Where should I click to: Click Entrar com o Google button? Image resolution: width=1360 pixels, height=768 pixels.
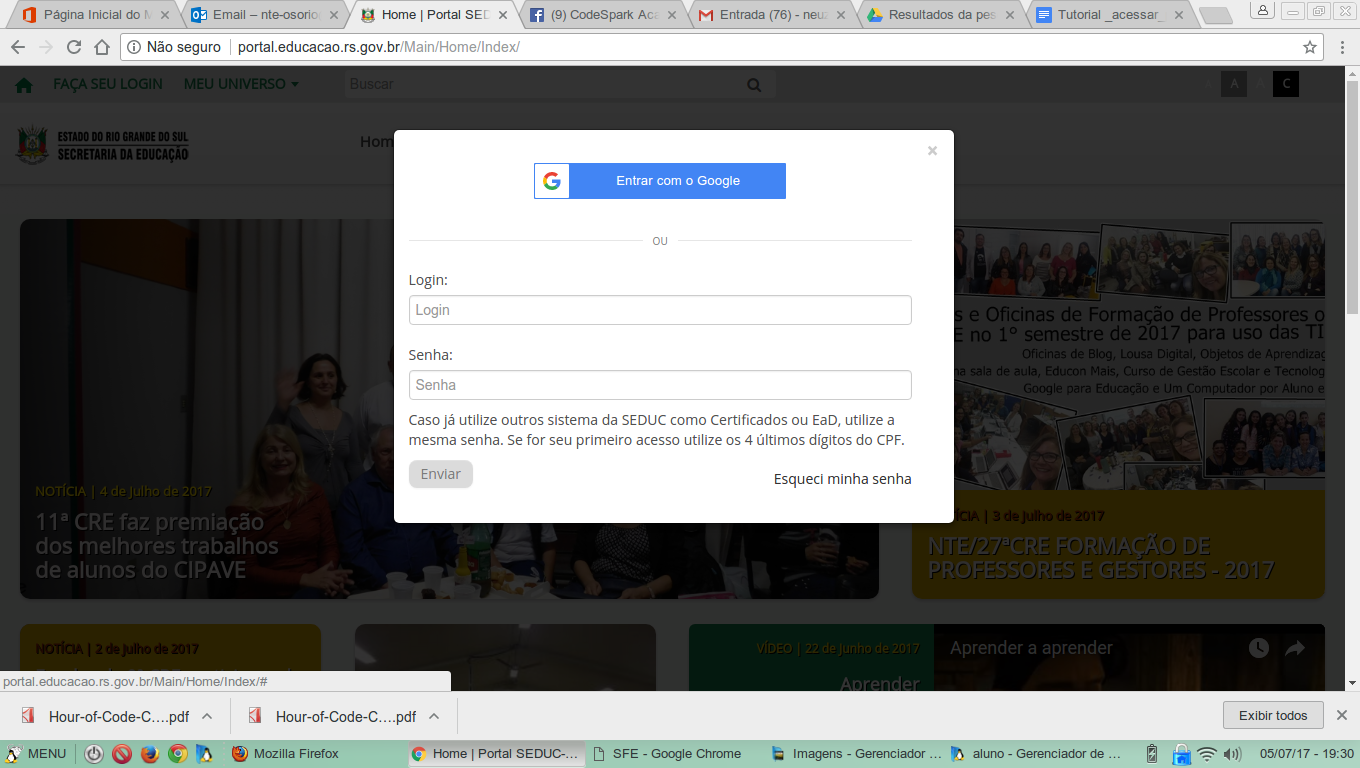[x=660, y=181]
